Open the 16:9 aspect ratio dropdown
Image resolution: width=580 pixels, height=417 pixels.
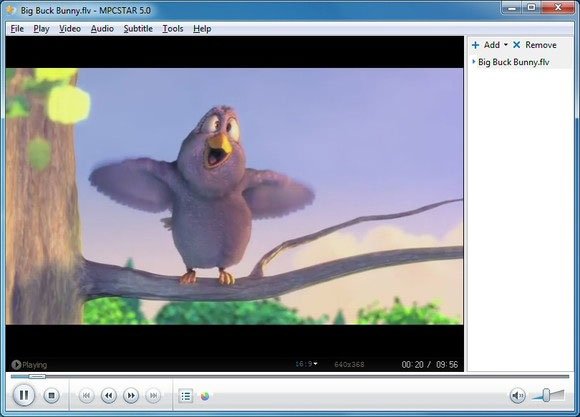pos(306,364)
